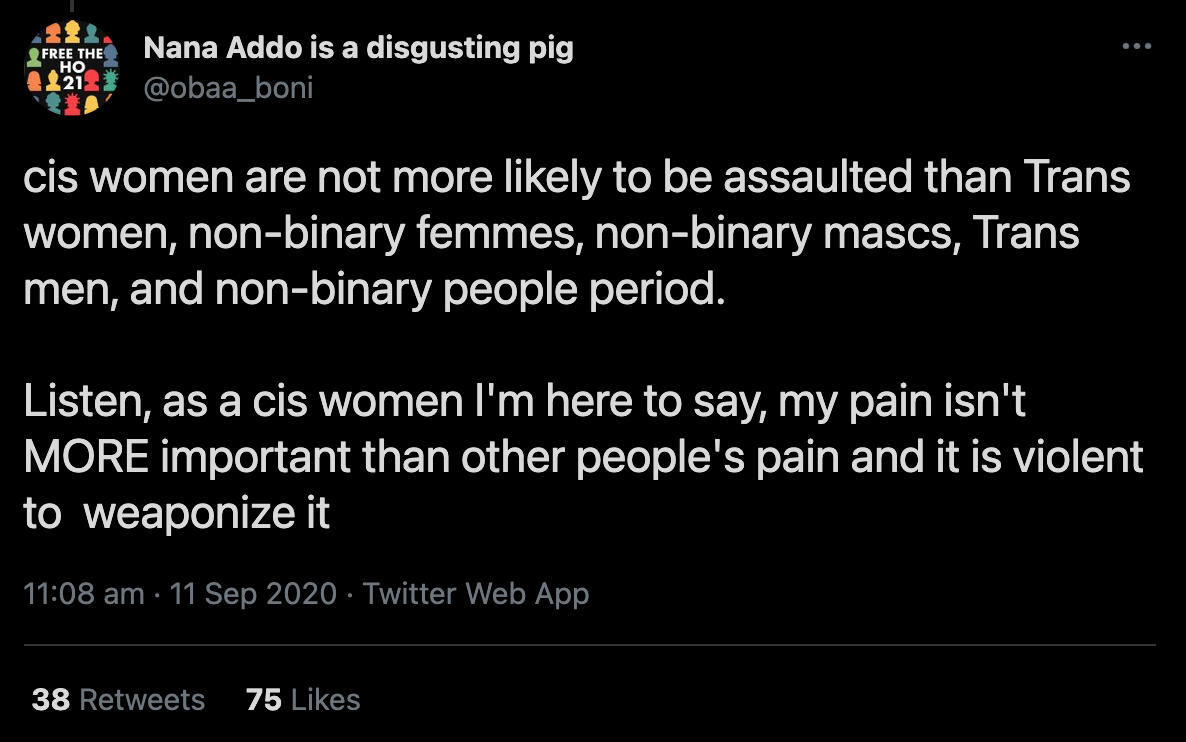Click the first paragraph starting with cis women

coord(575,233)
